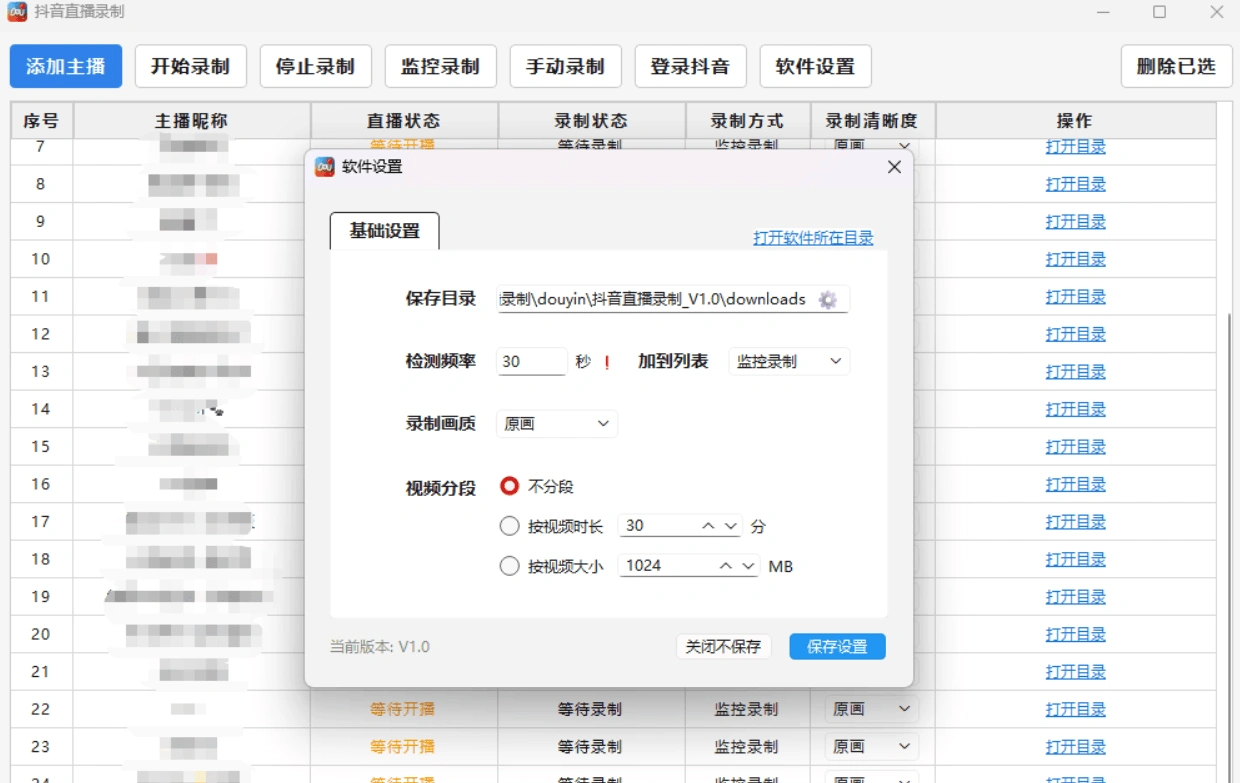
Task: Click the 监控录制 toolbar button
Action: point(440,67)
